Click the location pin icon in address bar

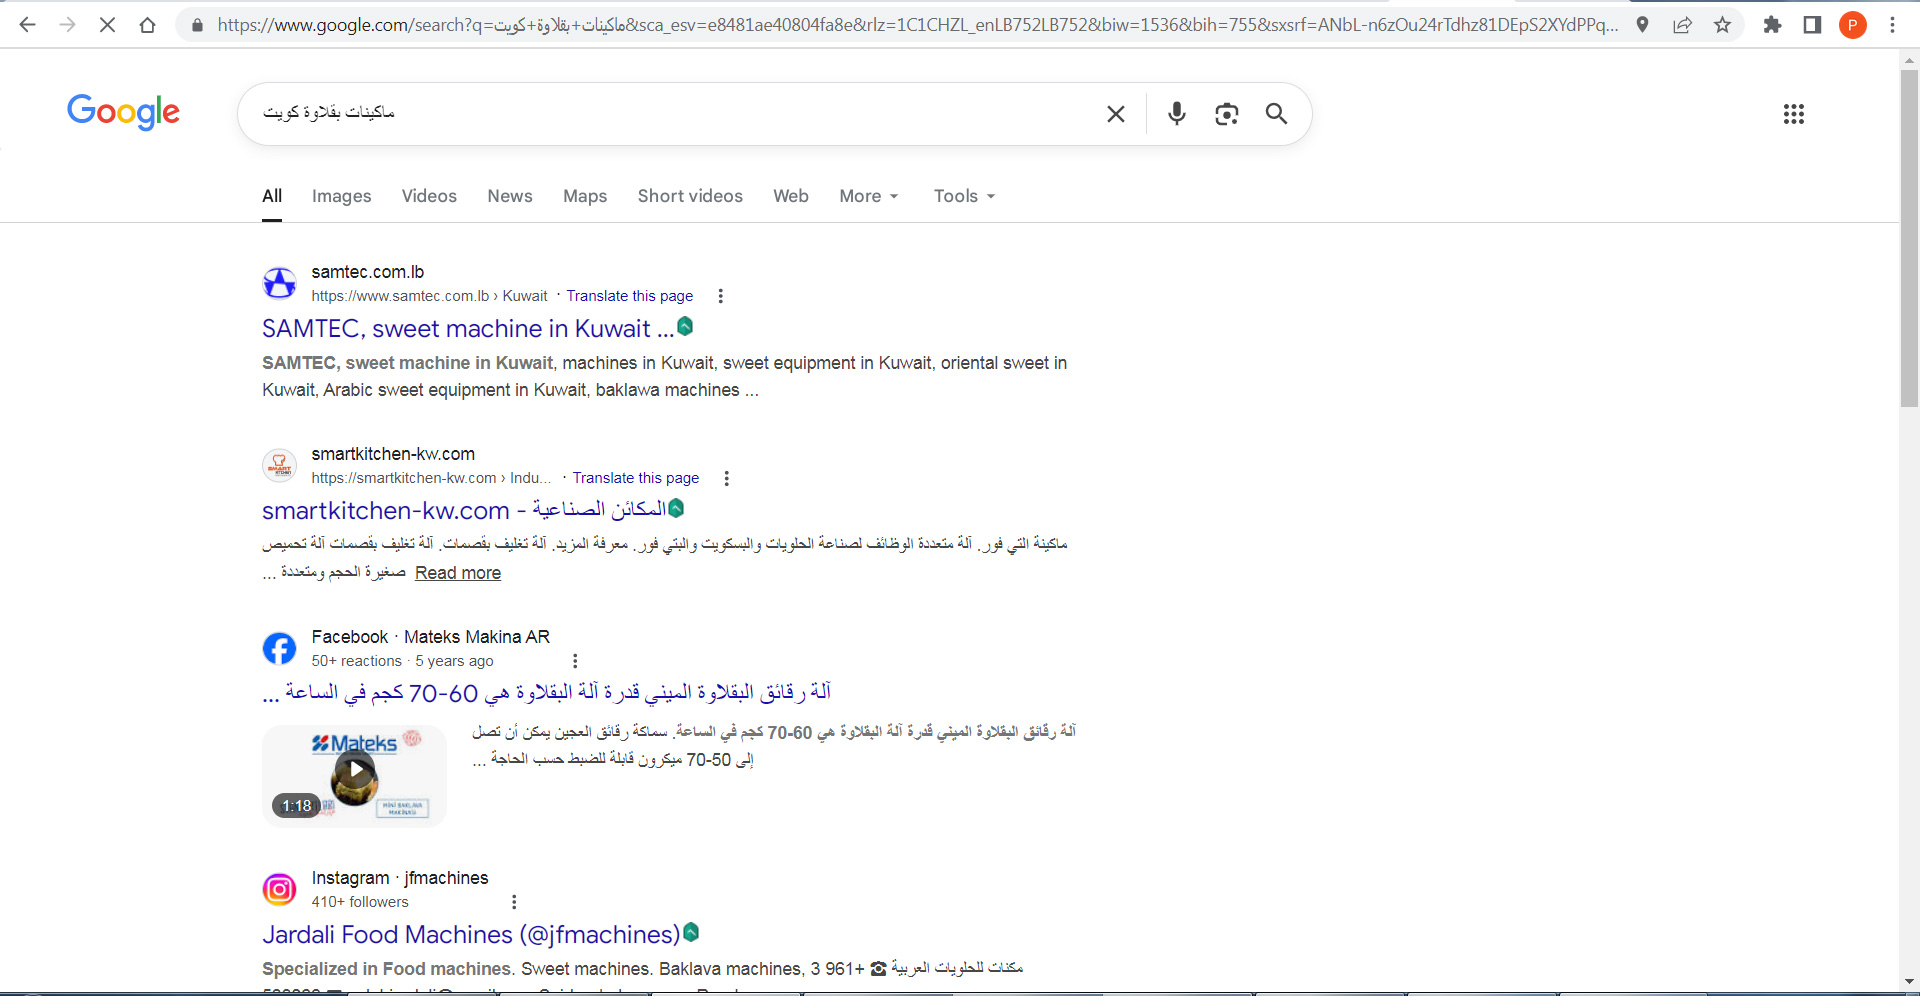1642,25
